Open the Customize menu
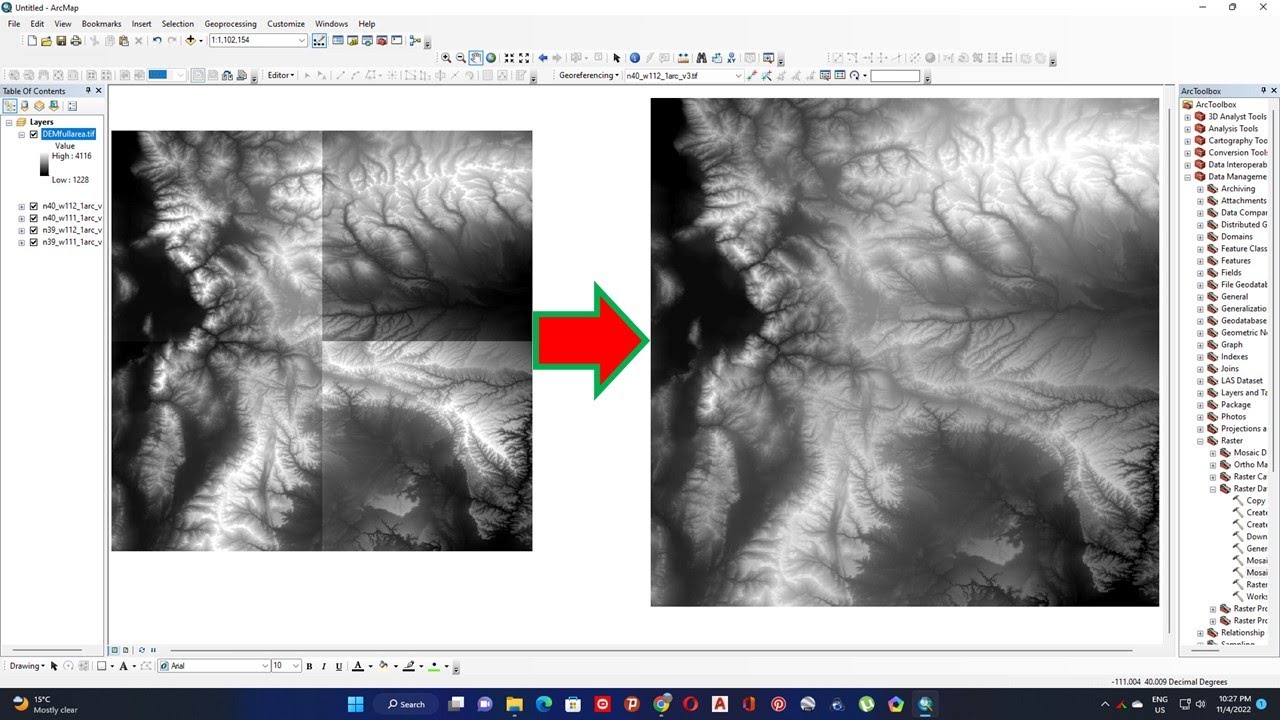Screen dimensions: 1280x720 (286, 24)
